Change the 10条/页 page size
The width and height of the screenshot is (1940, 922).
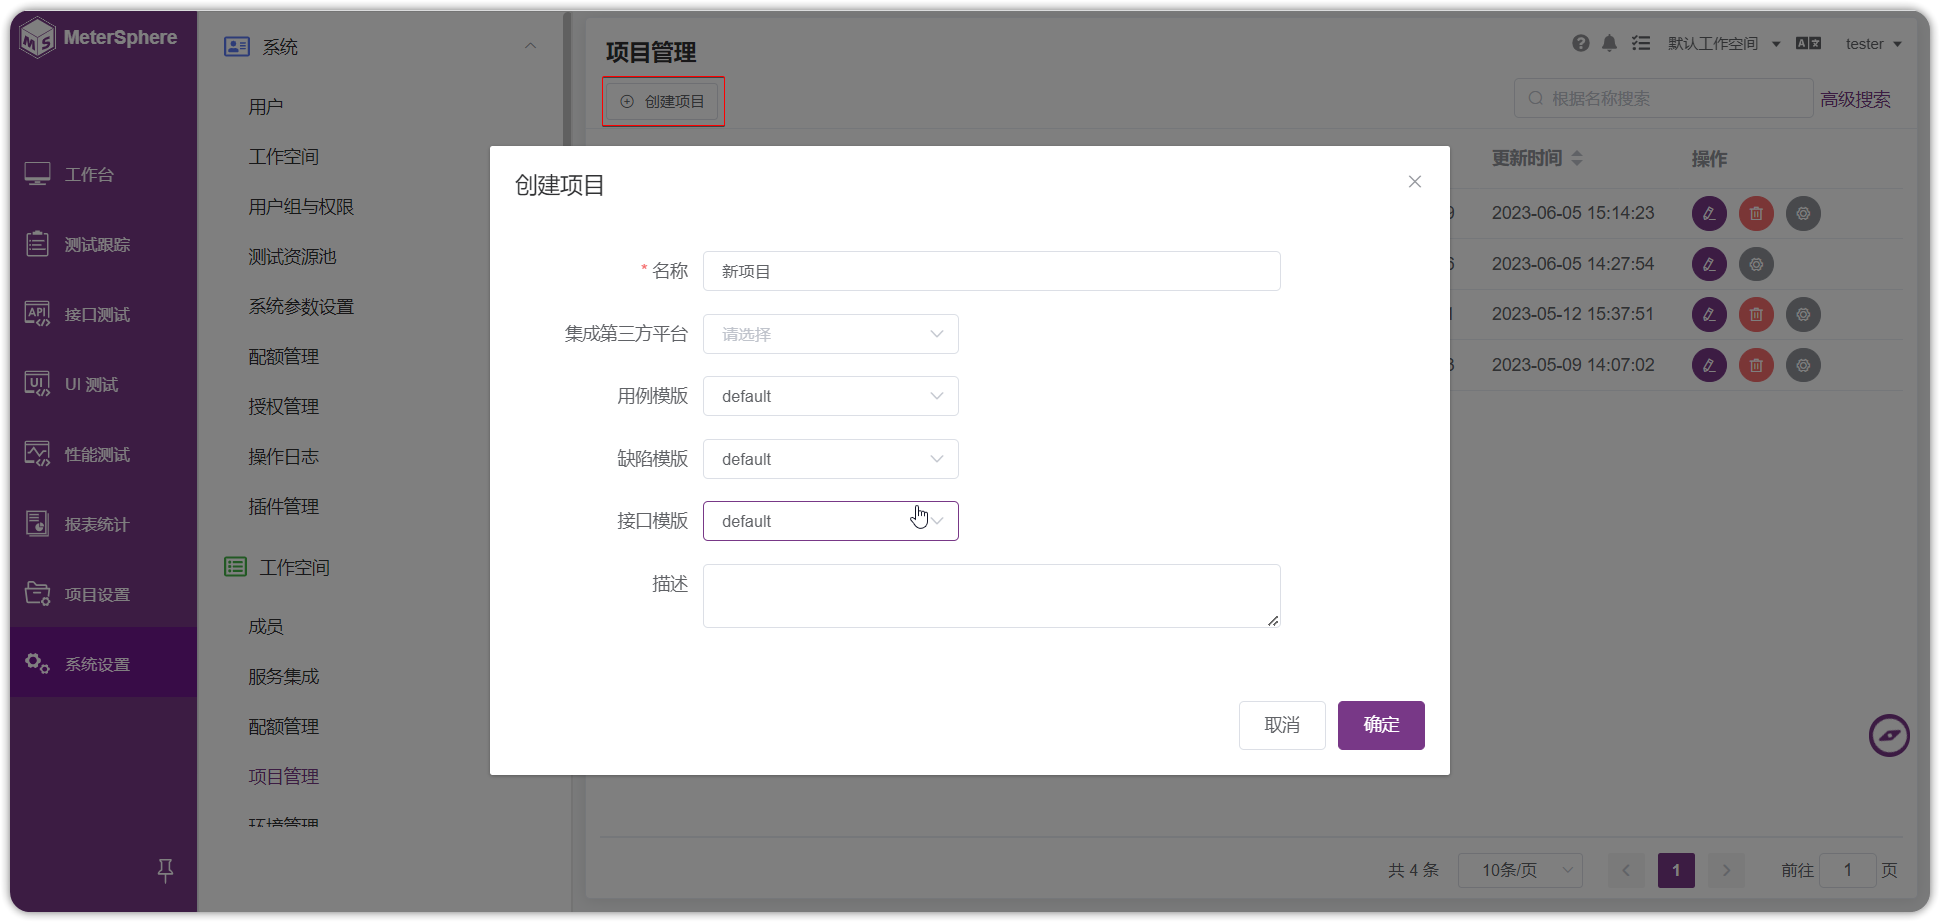pyautogui.click(x=1520, y=870)
